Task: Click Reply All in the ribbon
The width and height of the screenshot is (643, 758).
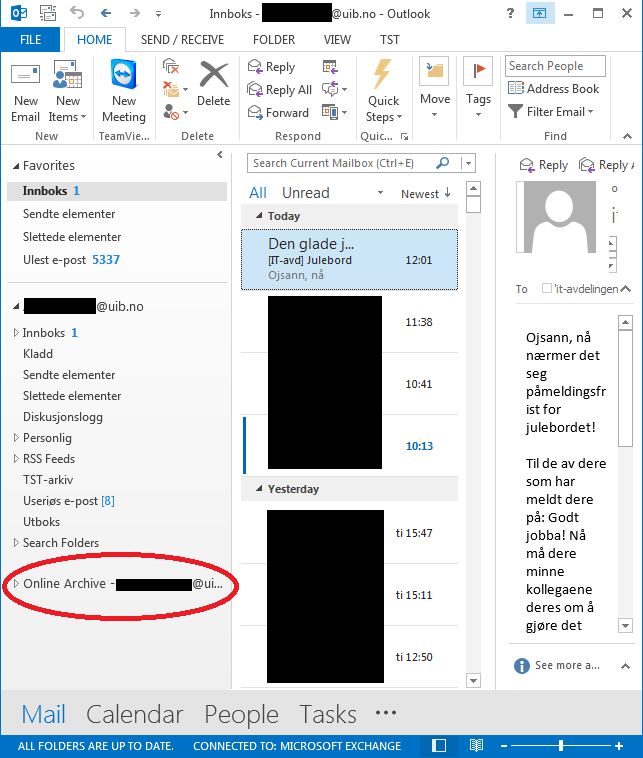Action: tap(279, 90)
